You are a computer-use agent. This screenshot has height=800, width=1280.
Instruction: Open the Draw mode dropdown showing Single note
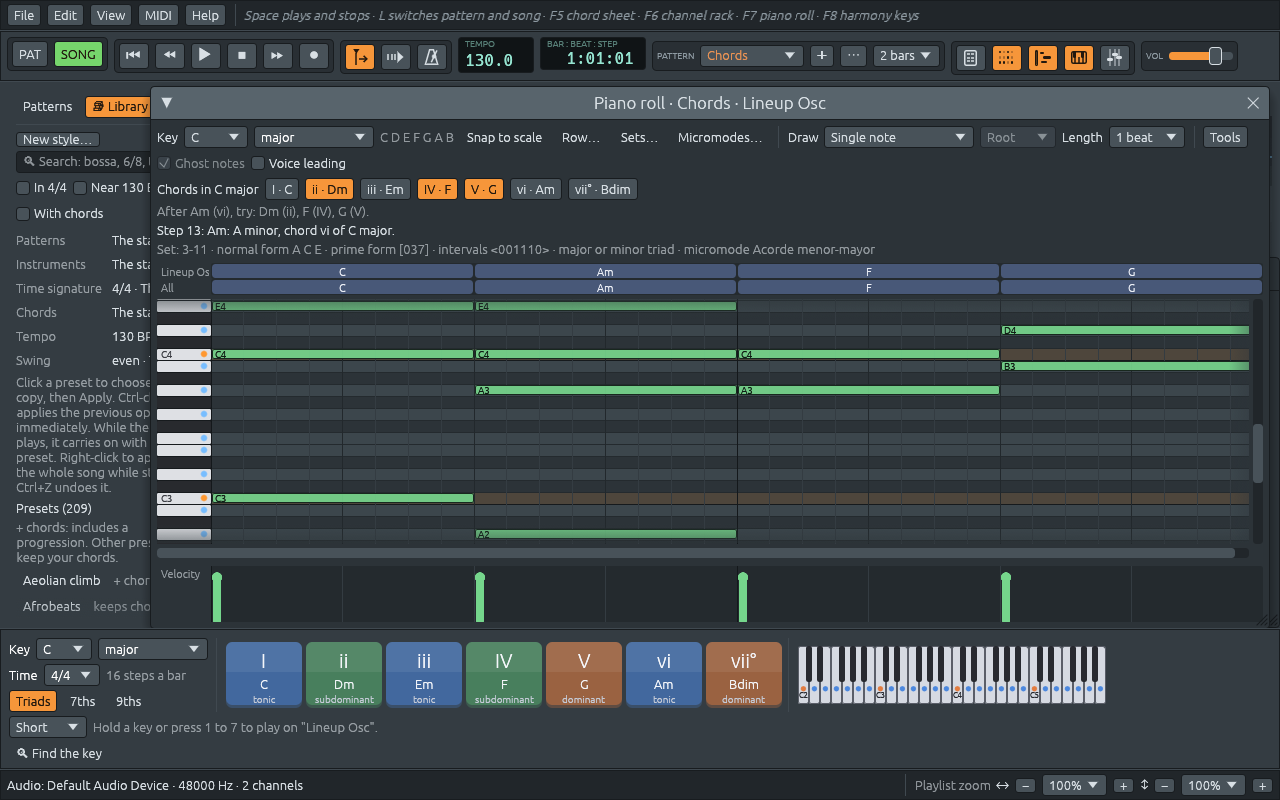897,138
